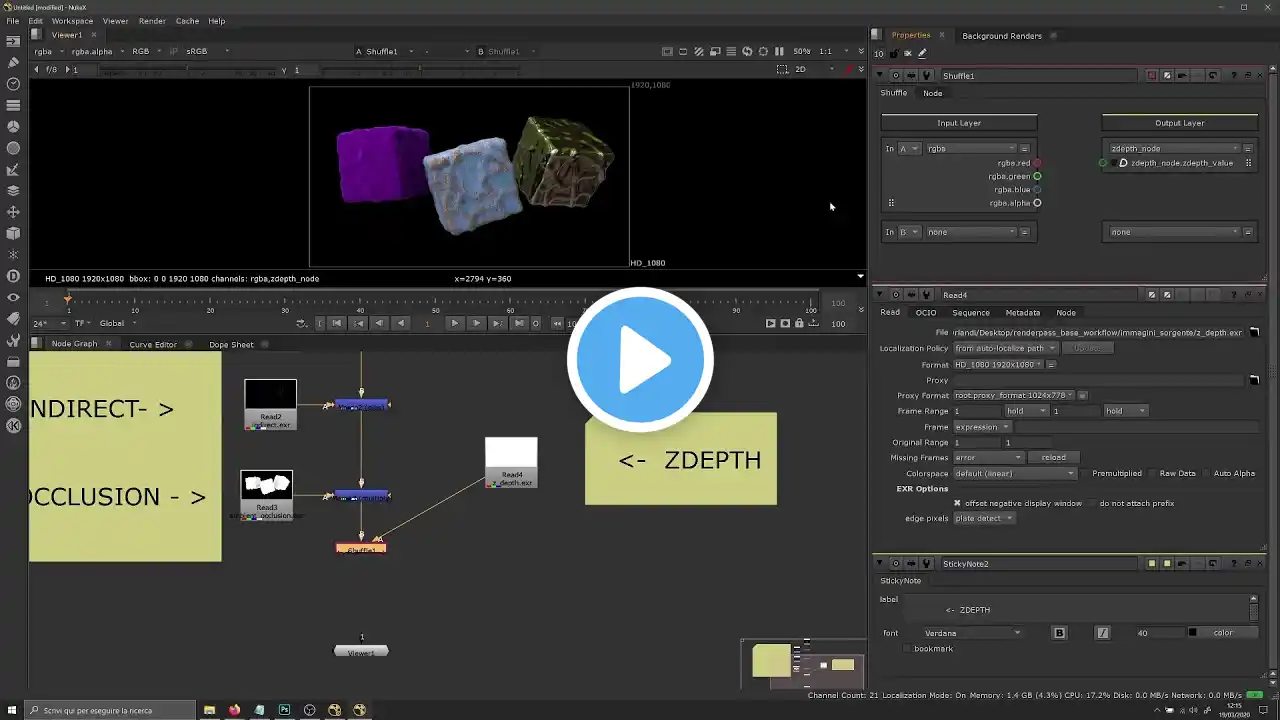This screenshot has width=1280, height=720.
Task: Expand the zdepth_node output layer dropdown
Action: [x=1175, y=148]
